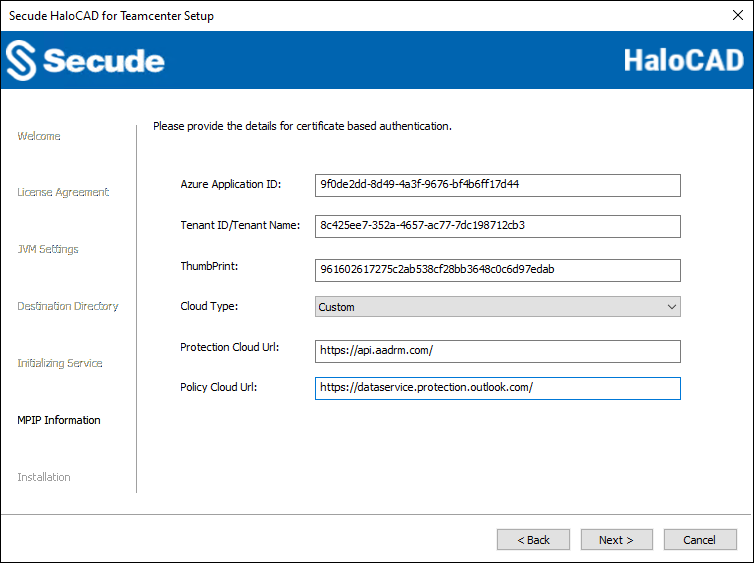Open the Cloud Type dropdown
Viewport: 754px width, 563px height.
click(498, 307)
